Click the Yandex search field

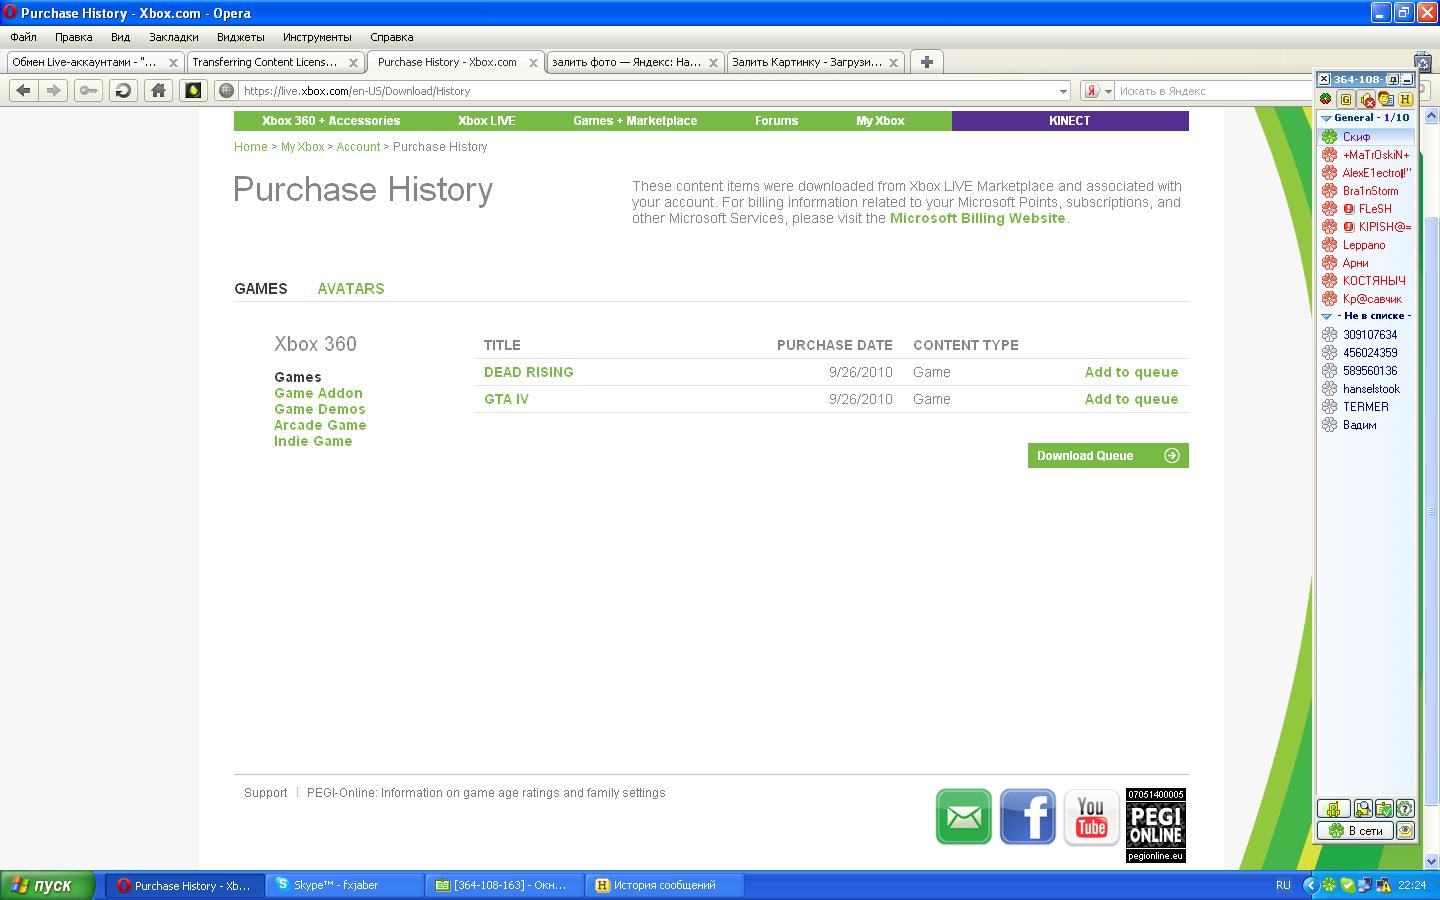pos(1215,91)
